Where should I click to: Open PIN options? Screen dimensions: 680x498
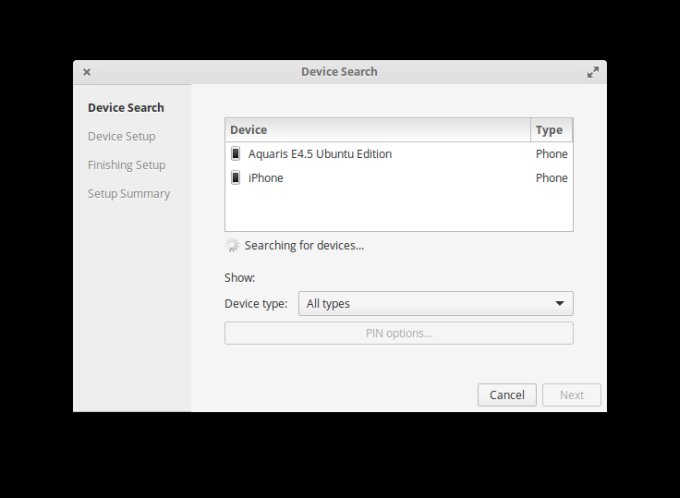click(399, 333)
